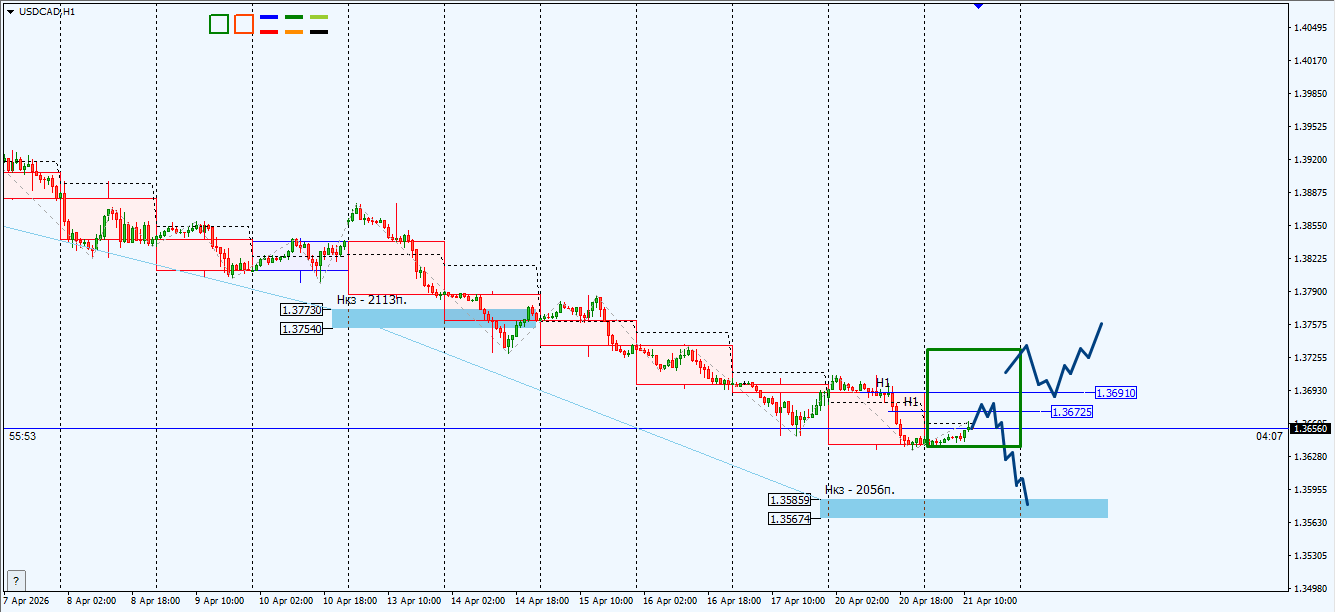Click the 1.38550 price scale value

1312,226
